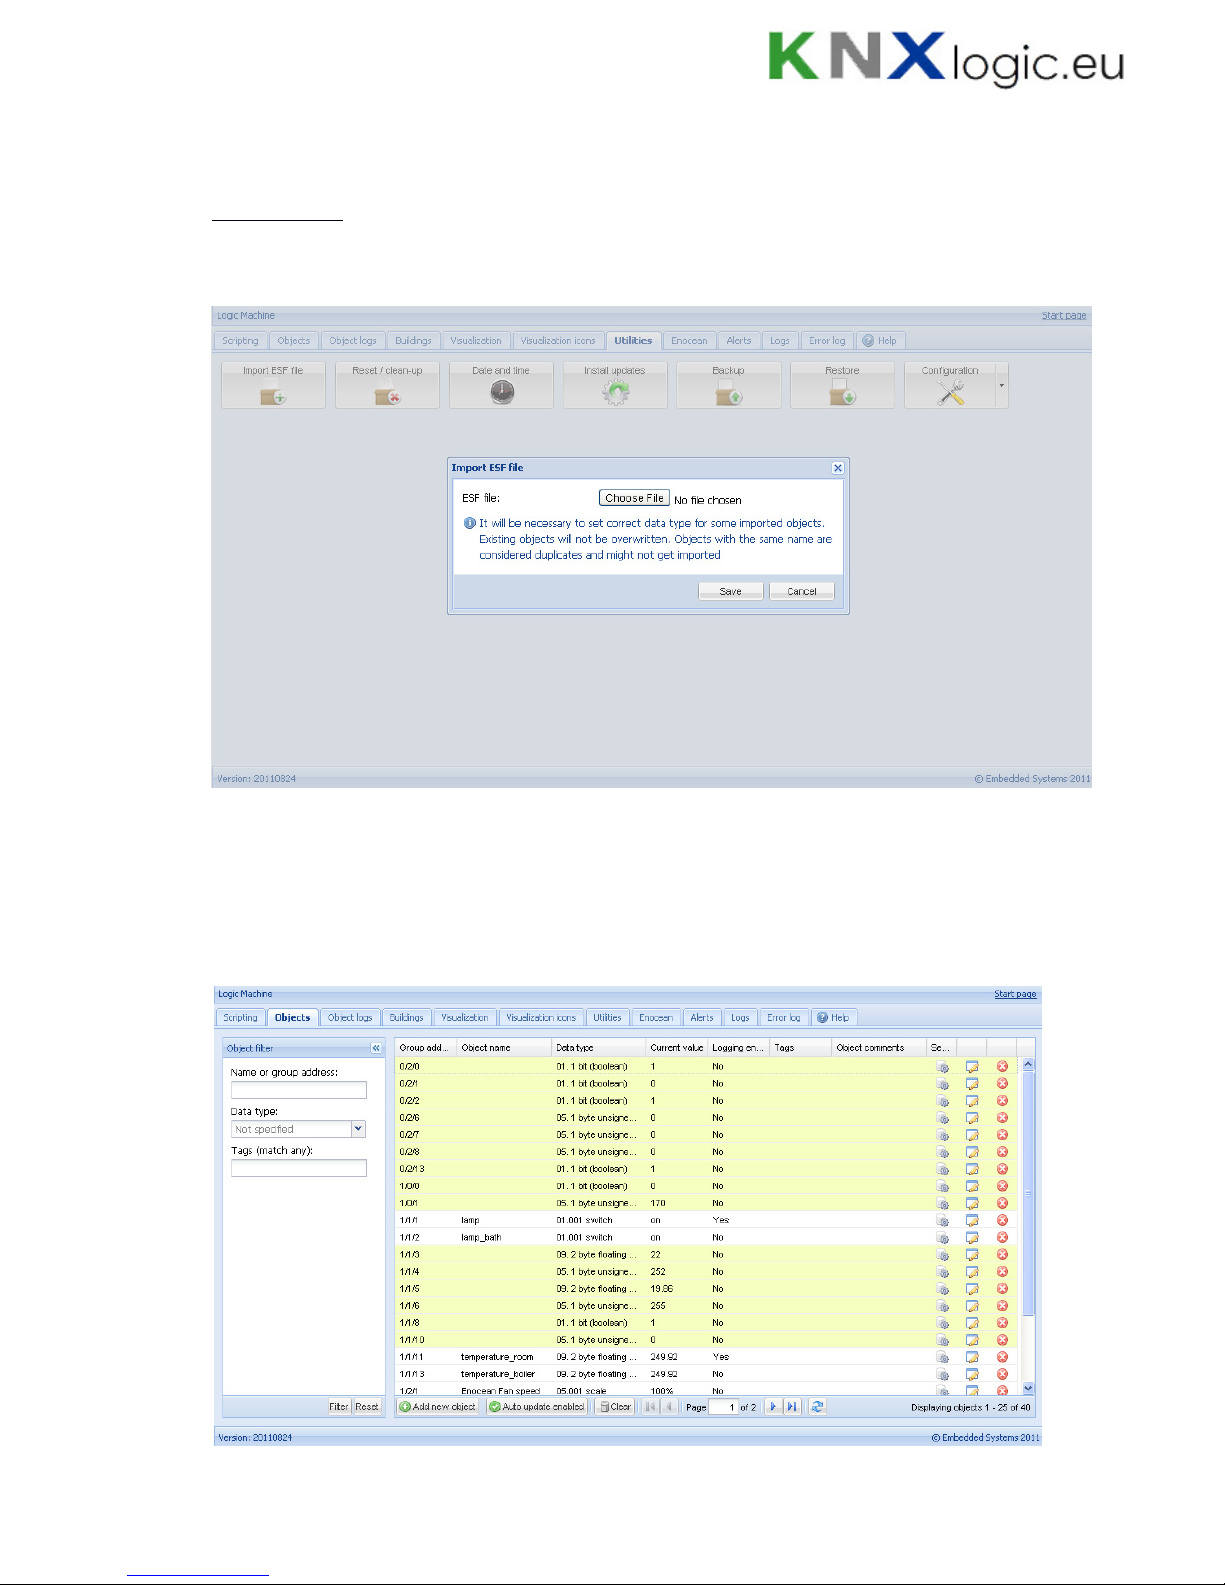
Task: Go to next page of objects
Action: tap(773, 1406)
